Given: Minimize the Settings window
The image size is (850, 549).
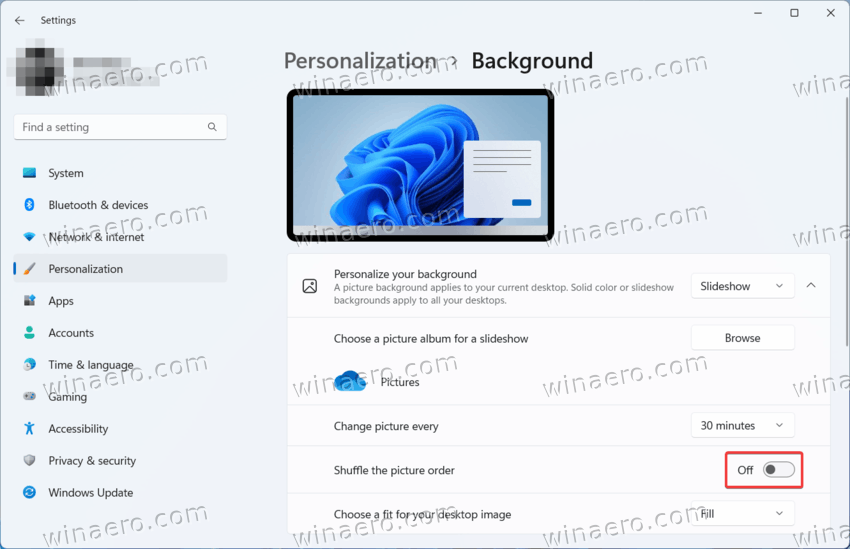Looking at the screenshot, I should tap(758, 13).
